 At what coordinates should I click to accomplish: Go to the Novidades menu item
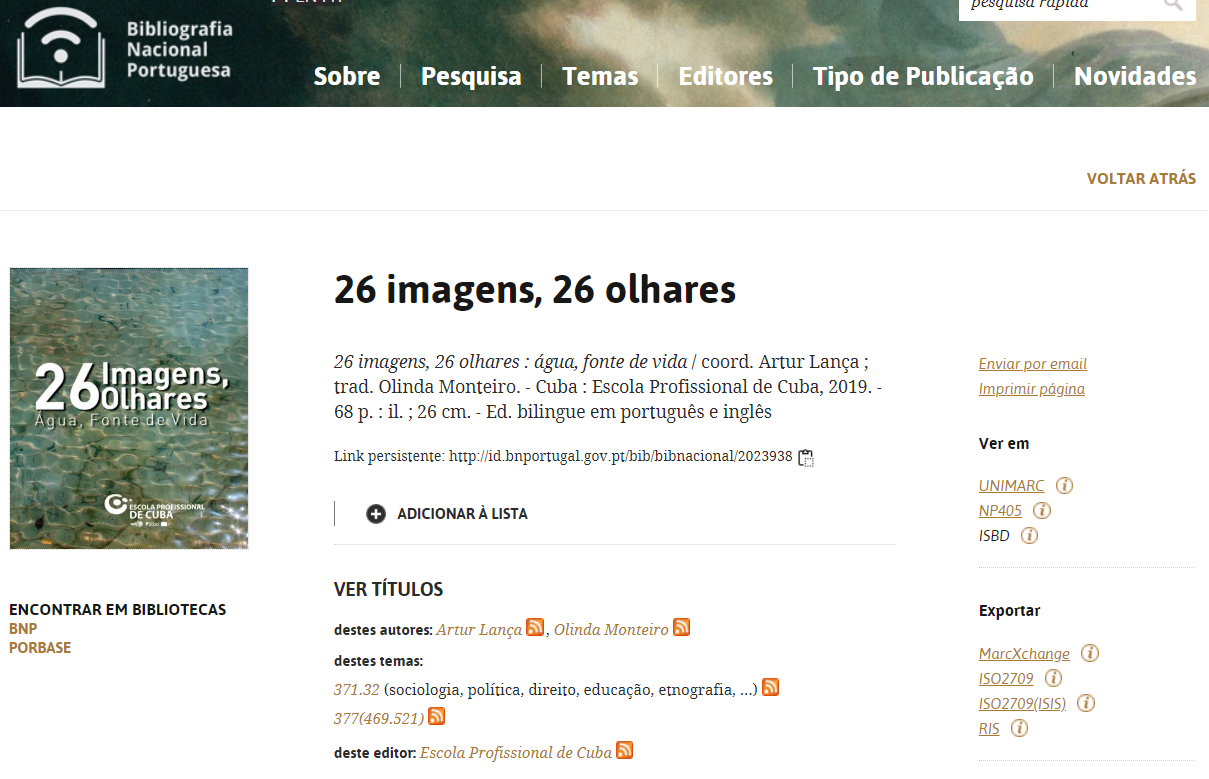(1135, 76)
